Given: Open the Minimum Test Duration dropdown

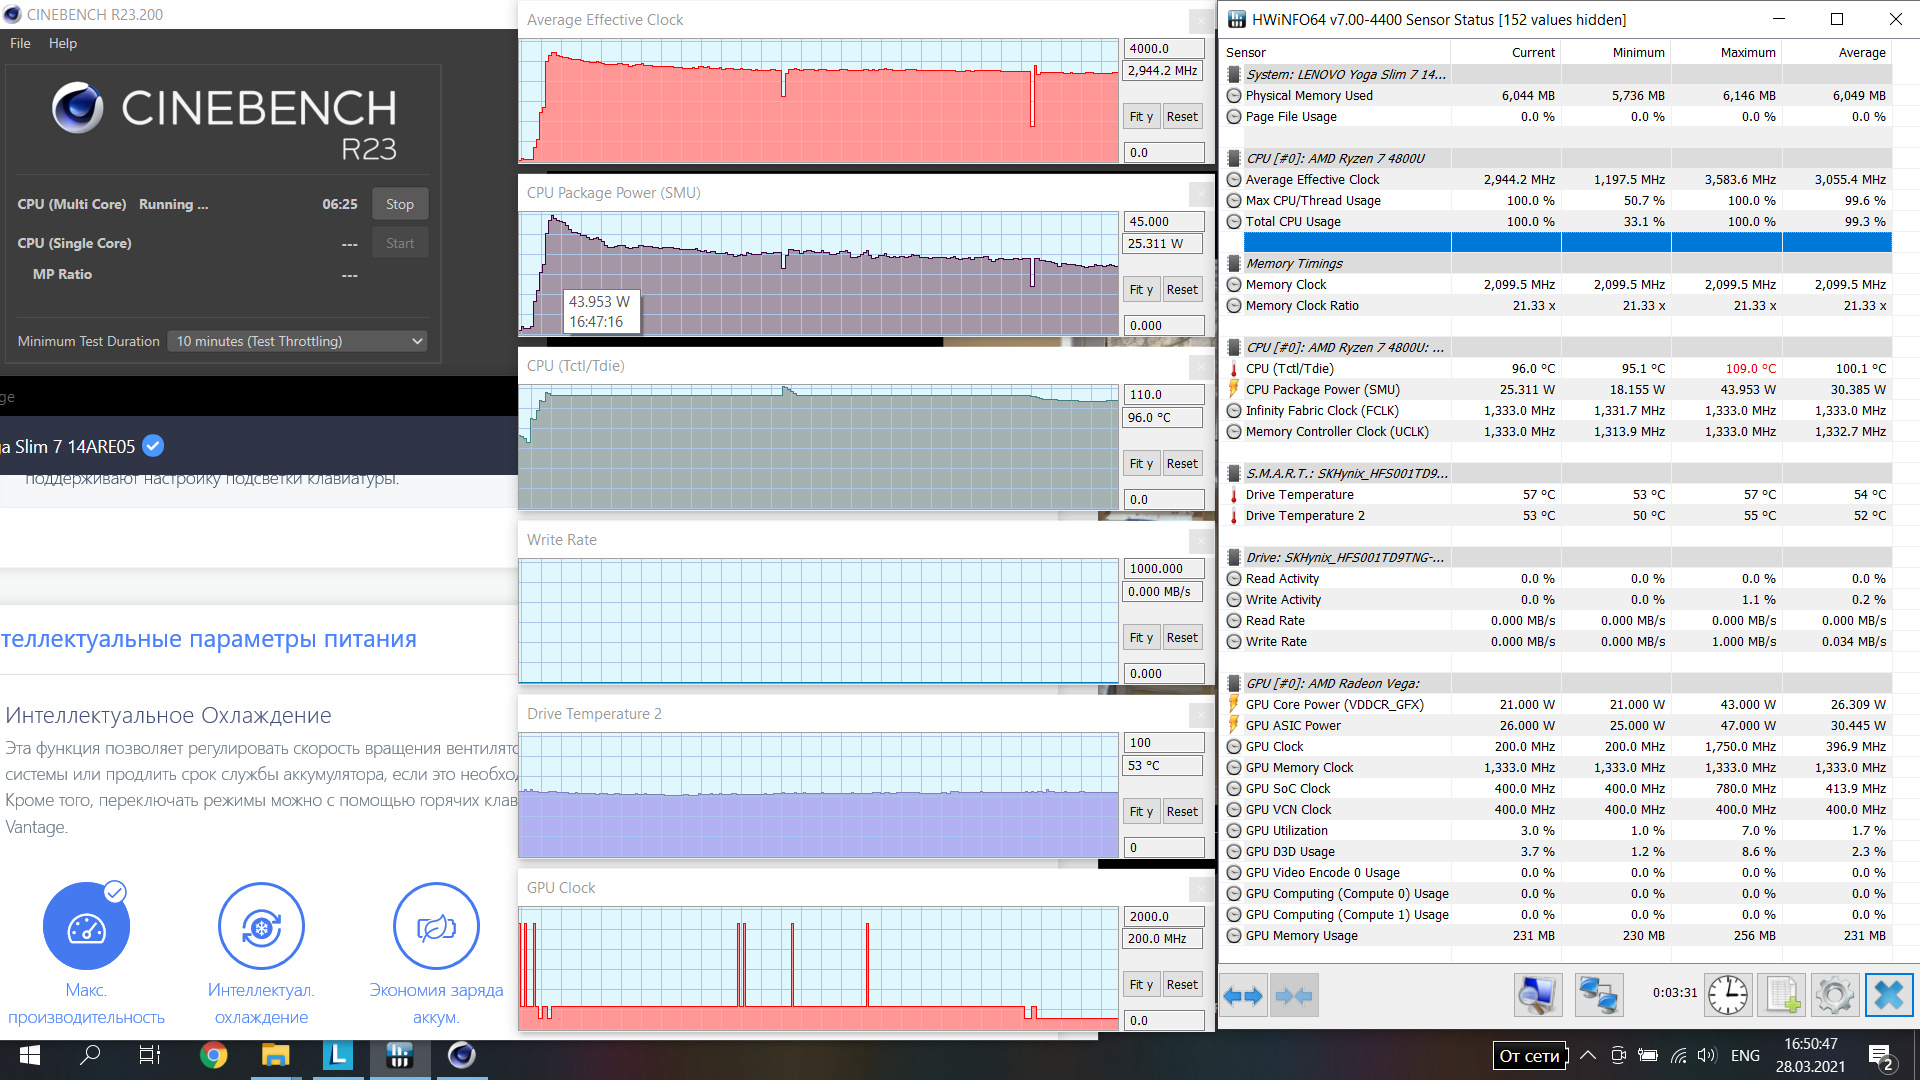Looking at the screenshot, I should (x=297, y=341).
